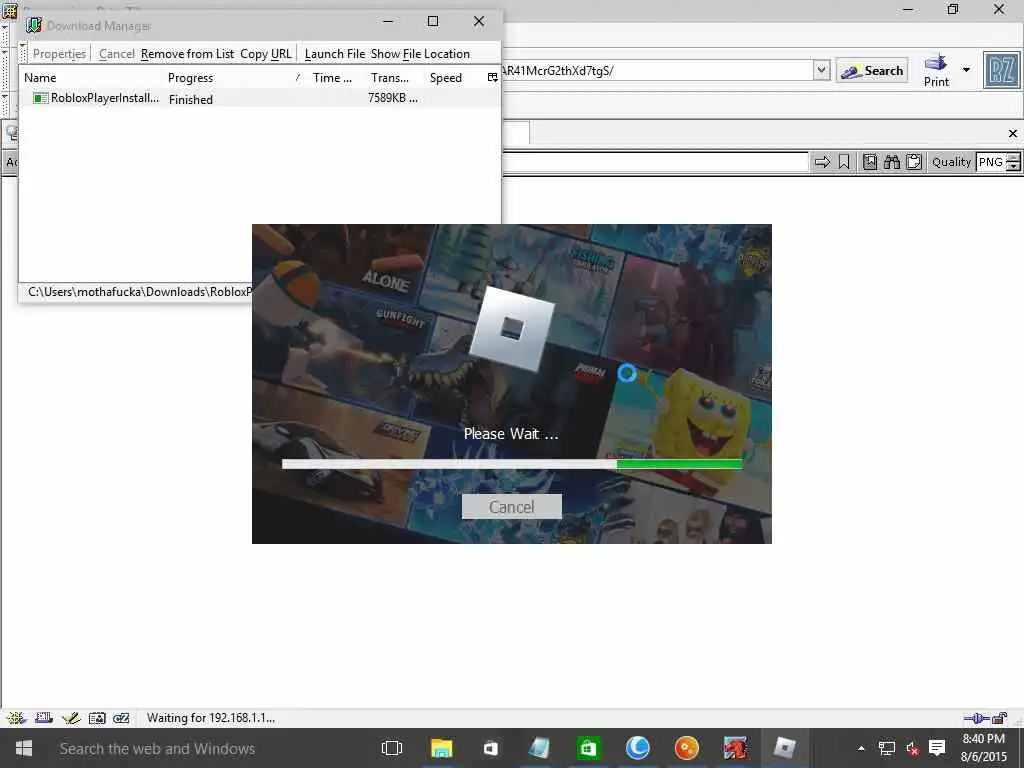
Task: Click Properties in Download Manager toolbar
Action: coord(59,54)
